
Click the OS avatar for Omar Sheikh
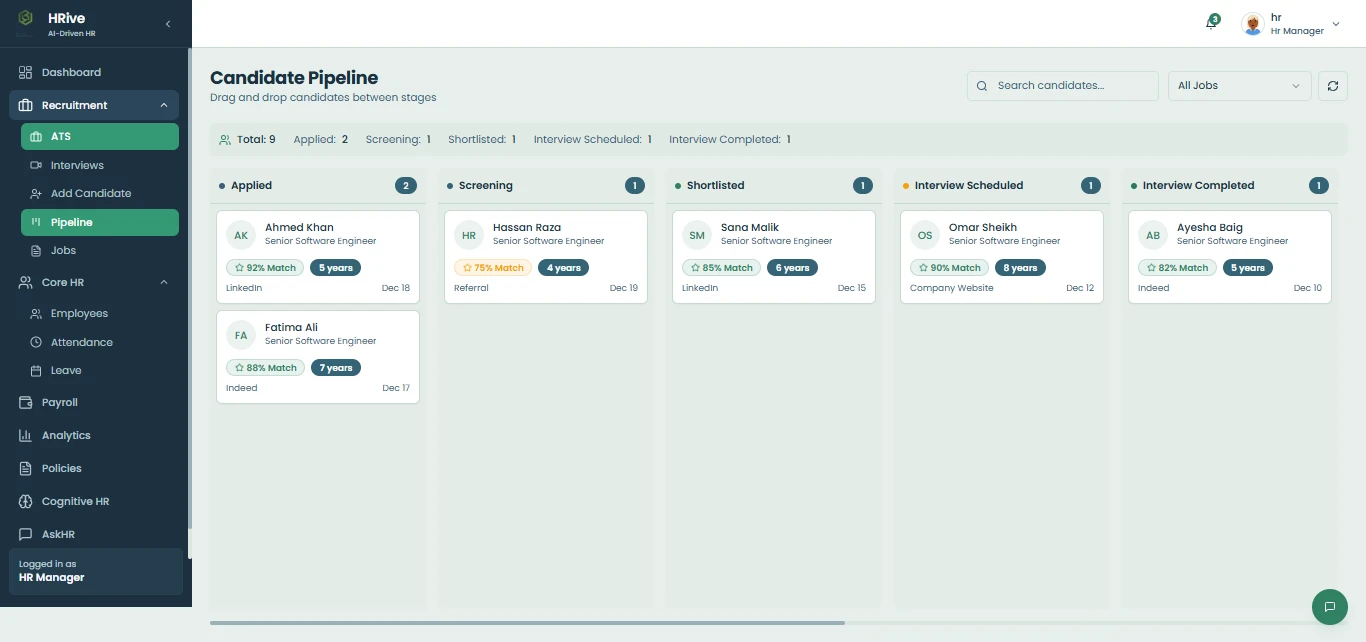point(925,235)
